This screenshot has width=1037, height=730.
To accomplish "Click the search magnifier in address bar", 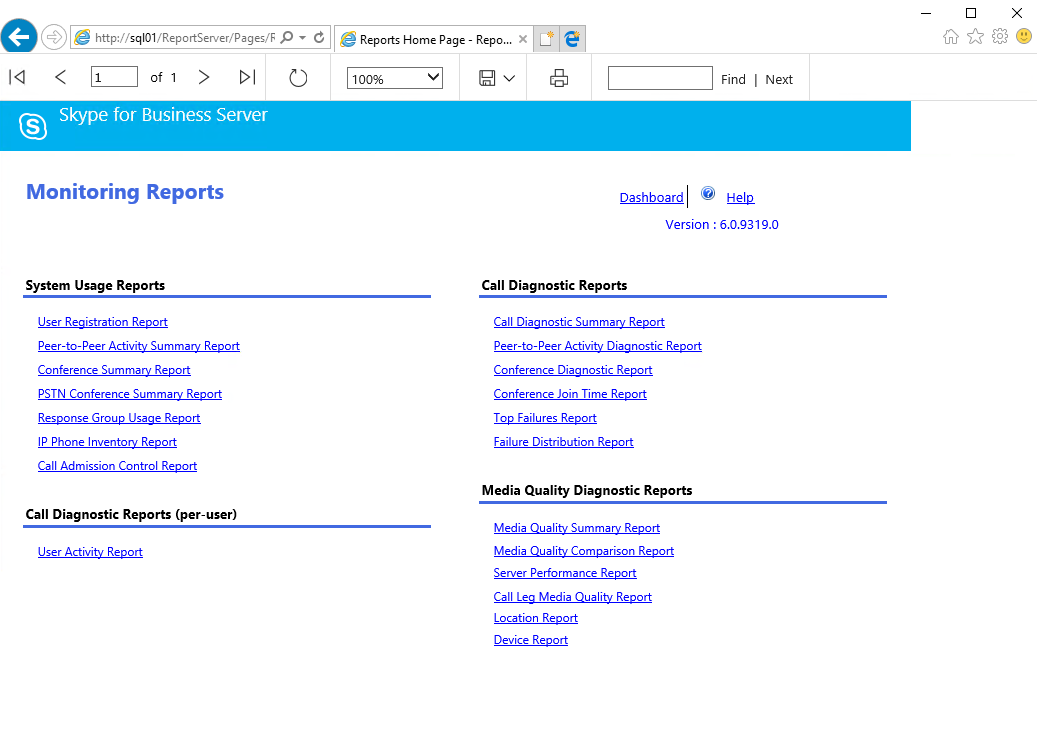I will click(287, 38).
